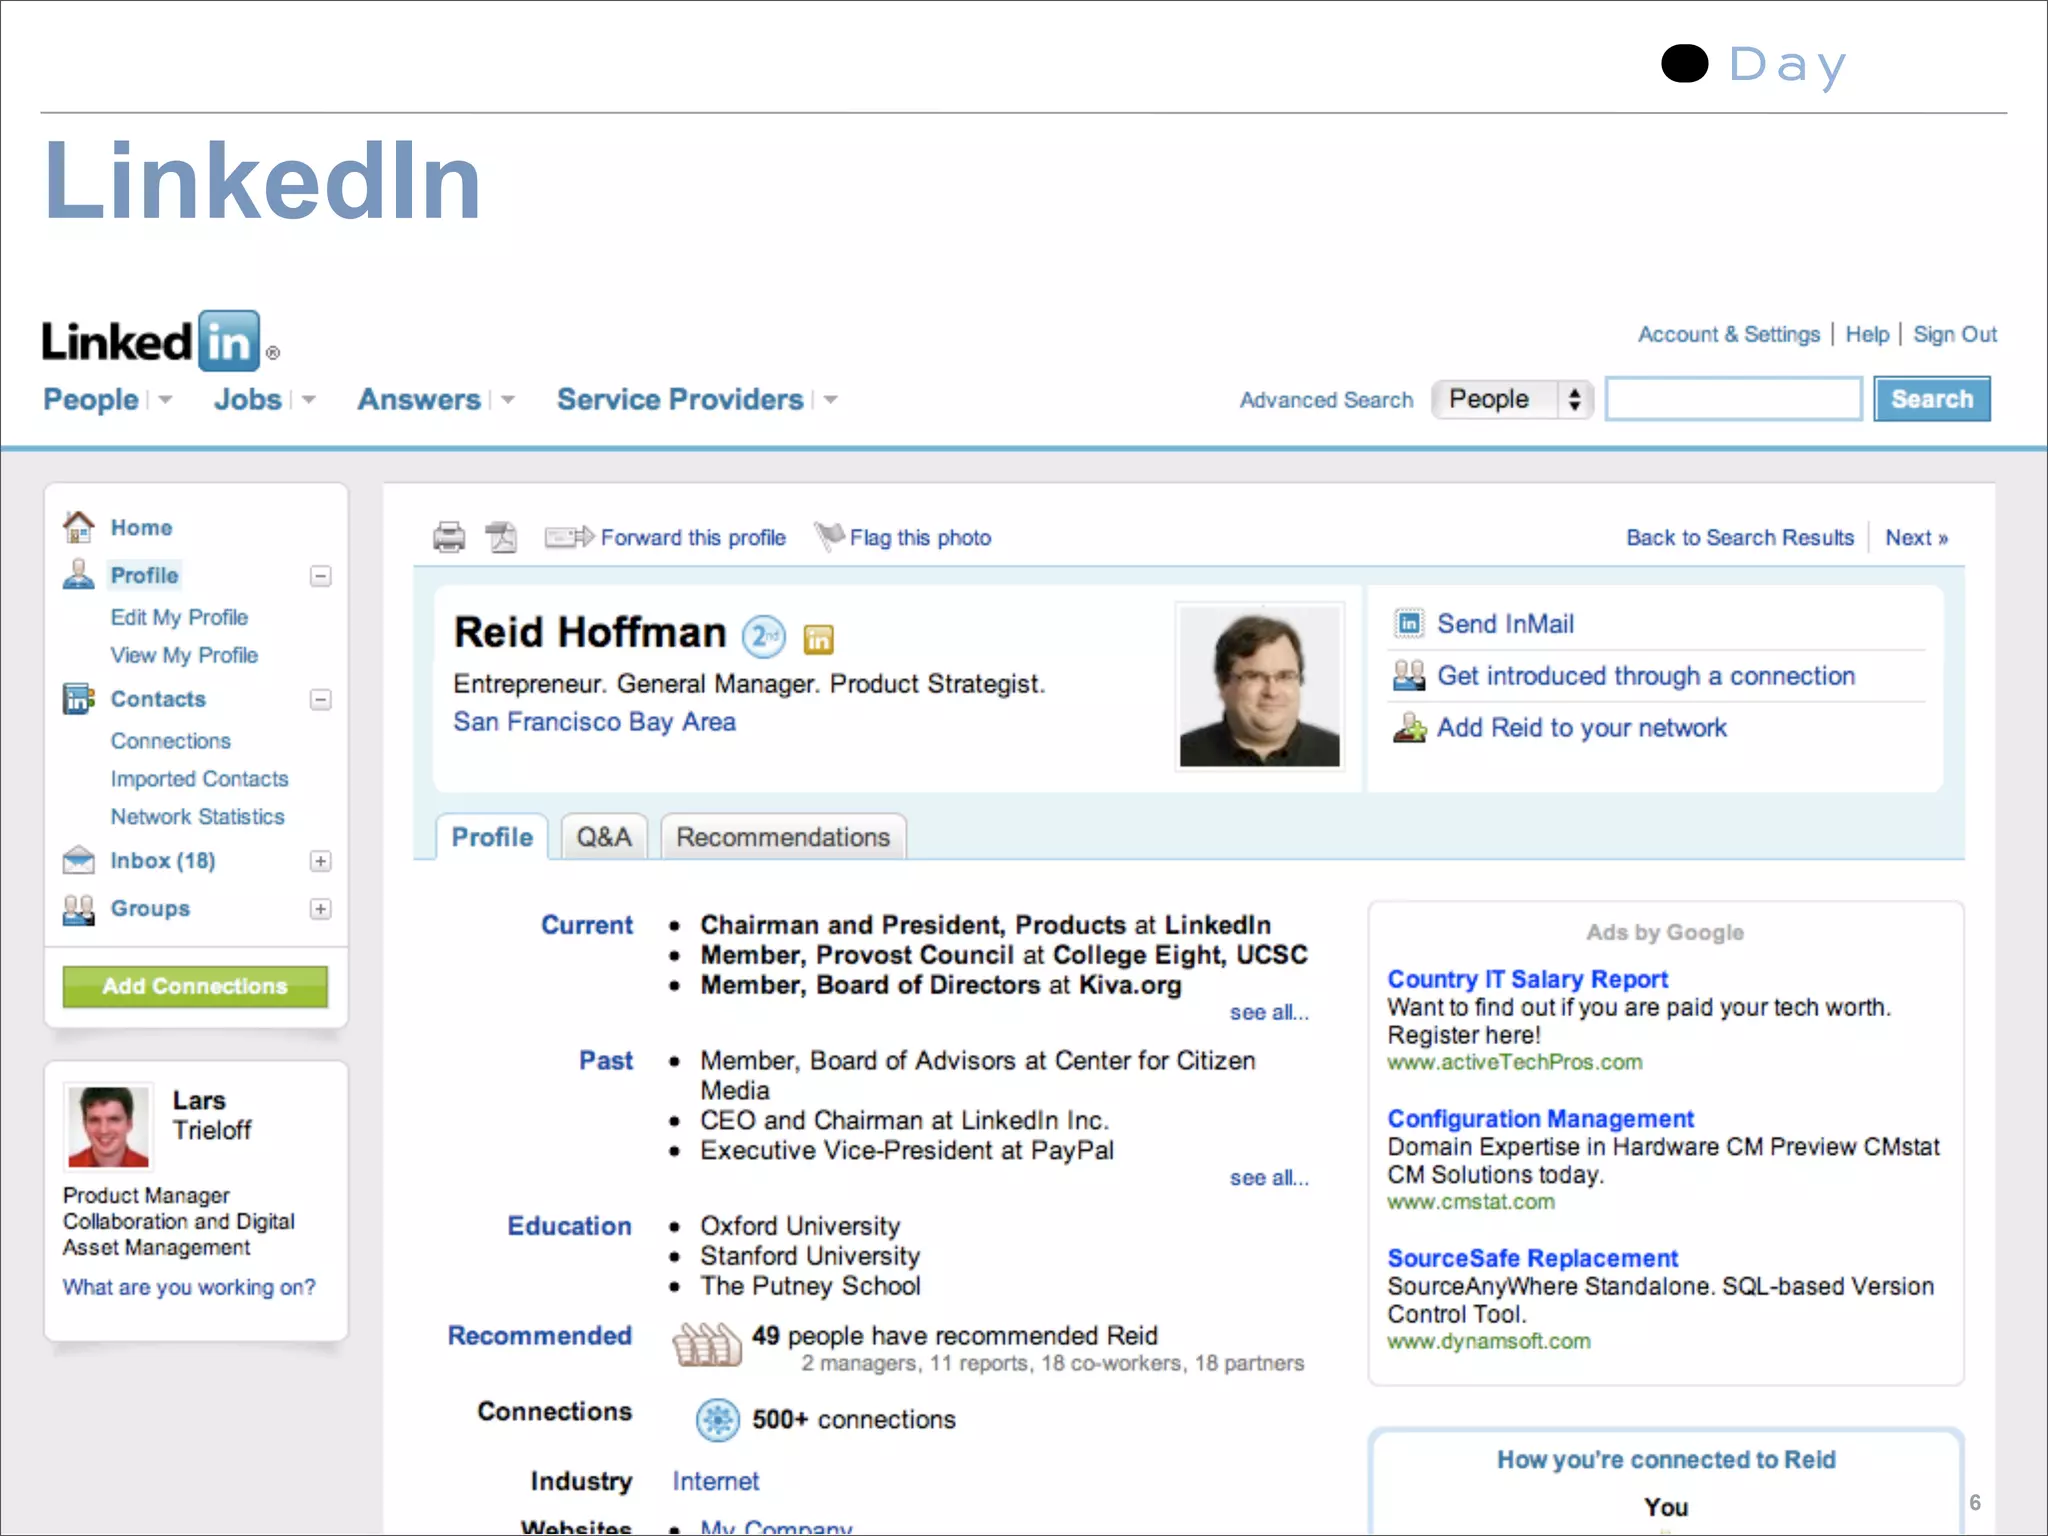This screenshot has height=1536, width=2048.
Task: Click the green Add Connections button
Action: coord(195,986)
